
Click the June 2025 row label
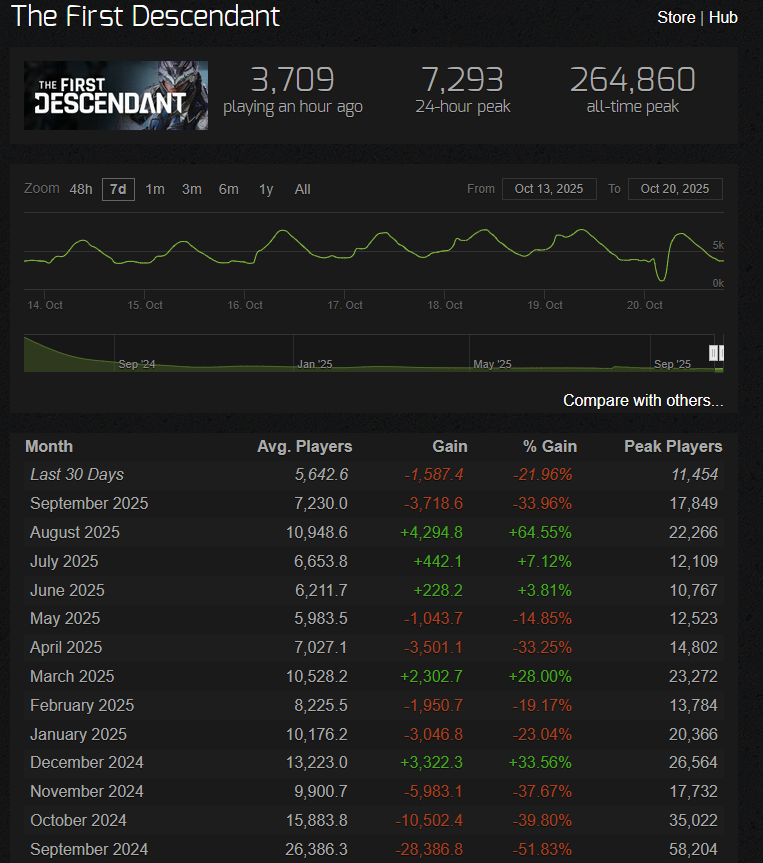pos(67,590)
